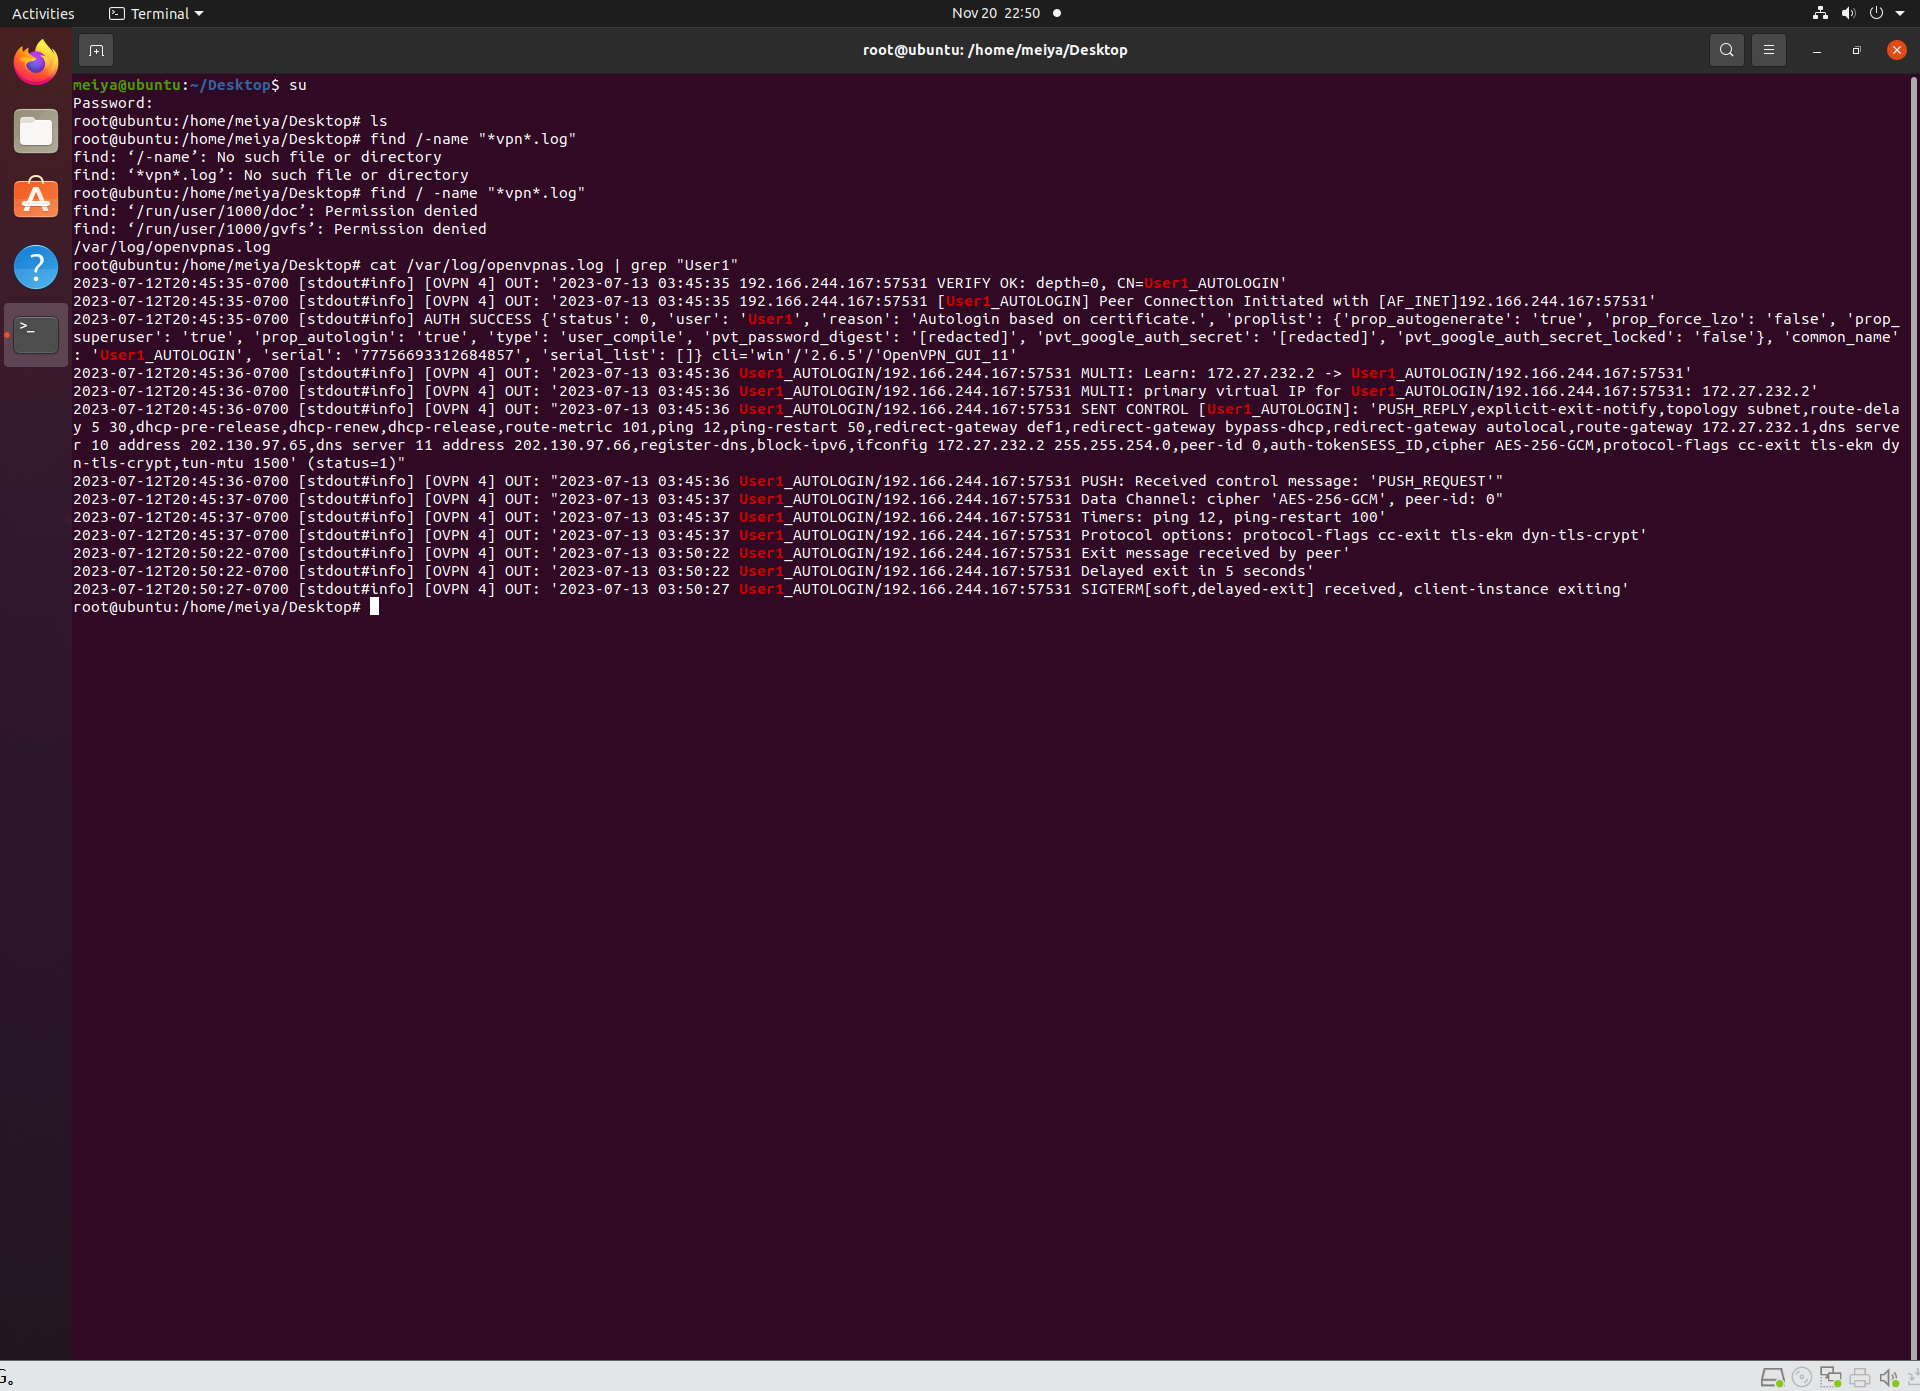The image size is (1920, 1391).
Task: Click the VM printer status icon
Action: click(1860, 1378)
